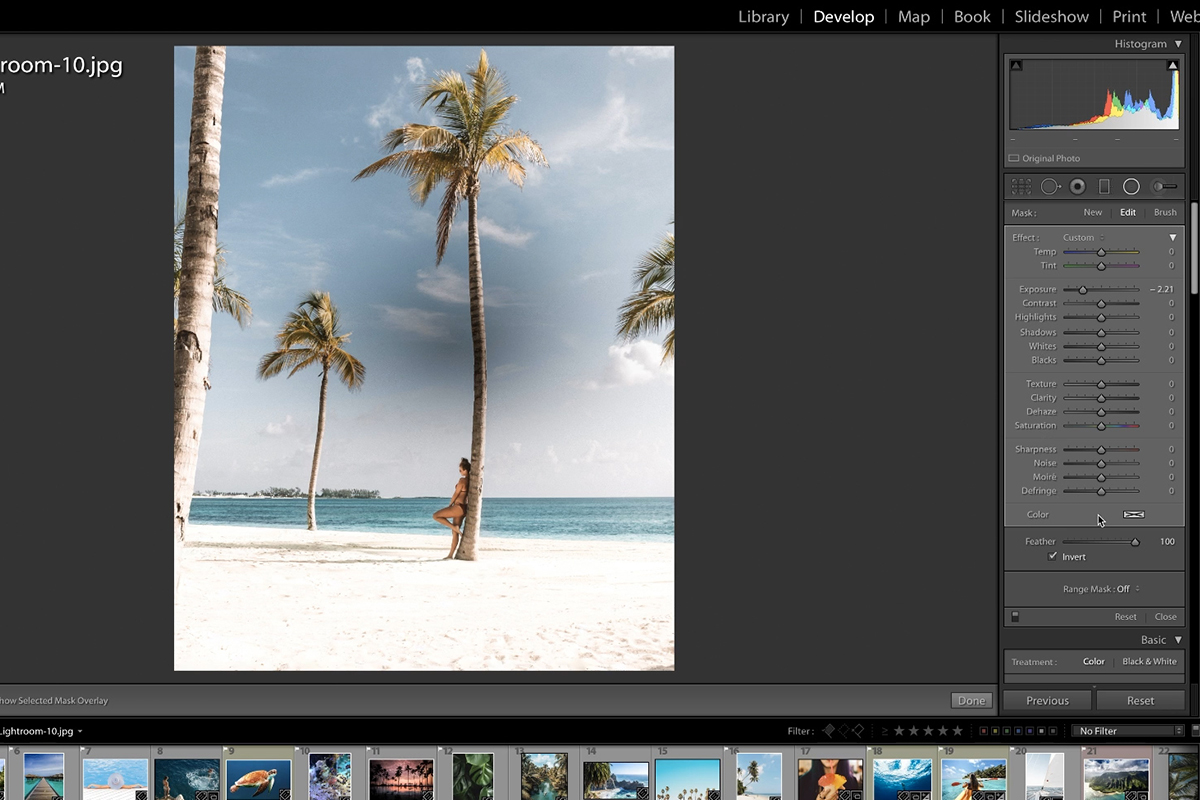Select the sea turtle thumbnail in filmstrip
This screenshot has width=1200, height=800.
pos(258,780)
